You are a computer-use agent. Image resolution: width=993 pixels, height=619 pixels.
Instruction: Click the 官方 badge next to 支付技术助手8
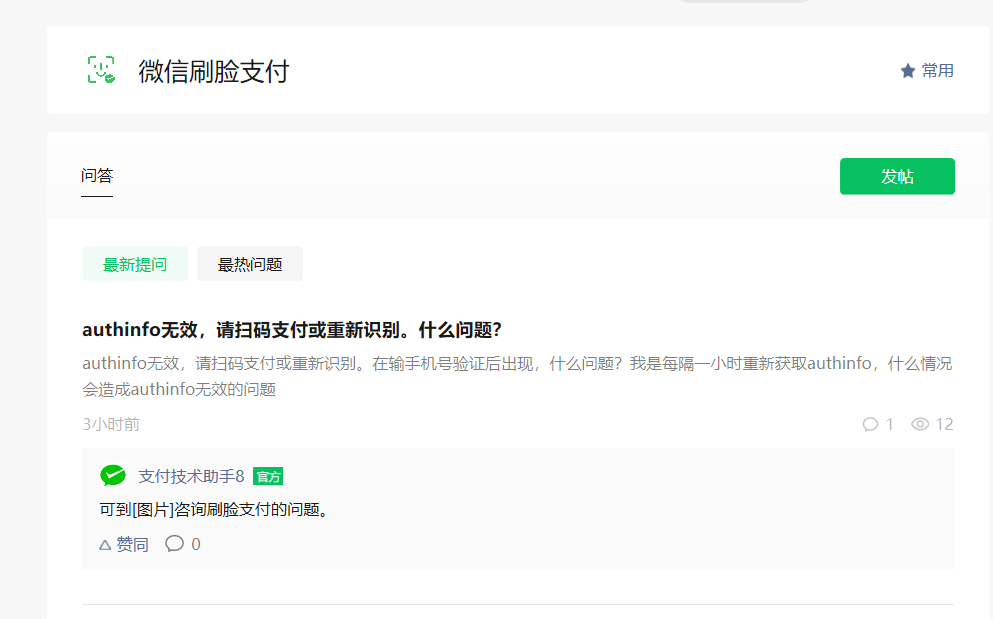268,476
